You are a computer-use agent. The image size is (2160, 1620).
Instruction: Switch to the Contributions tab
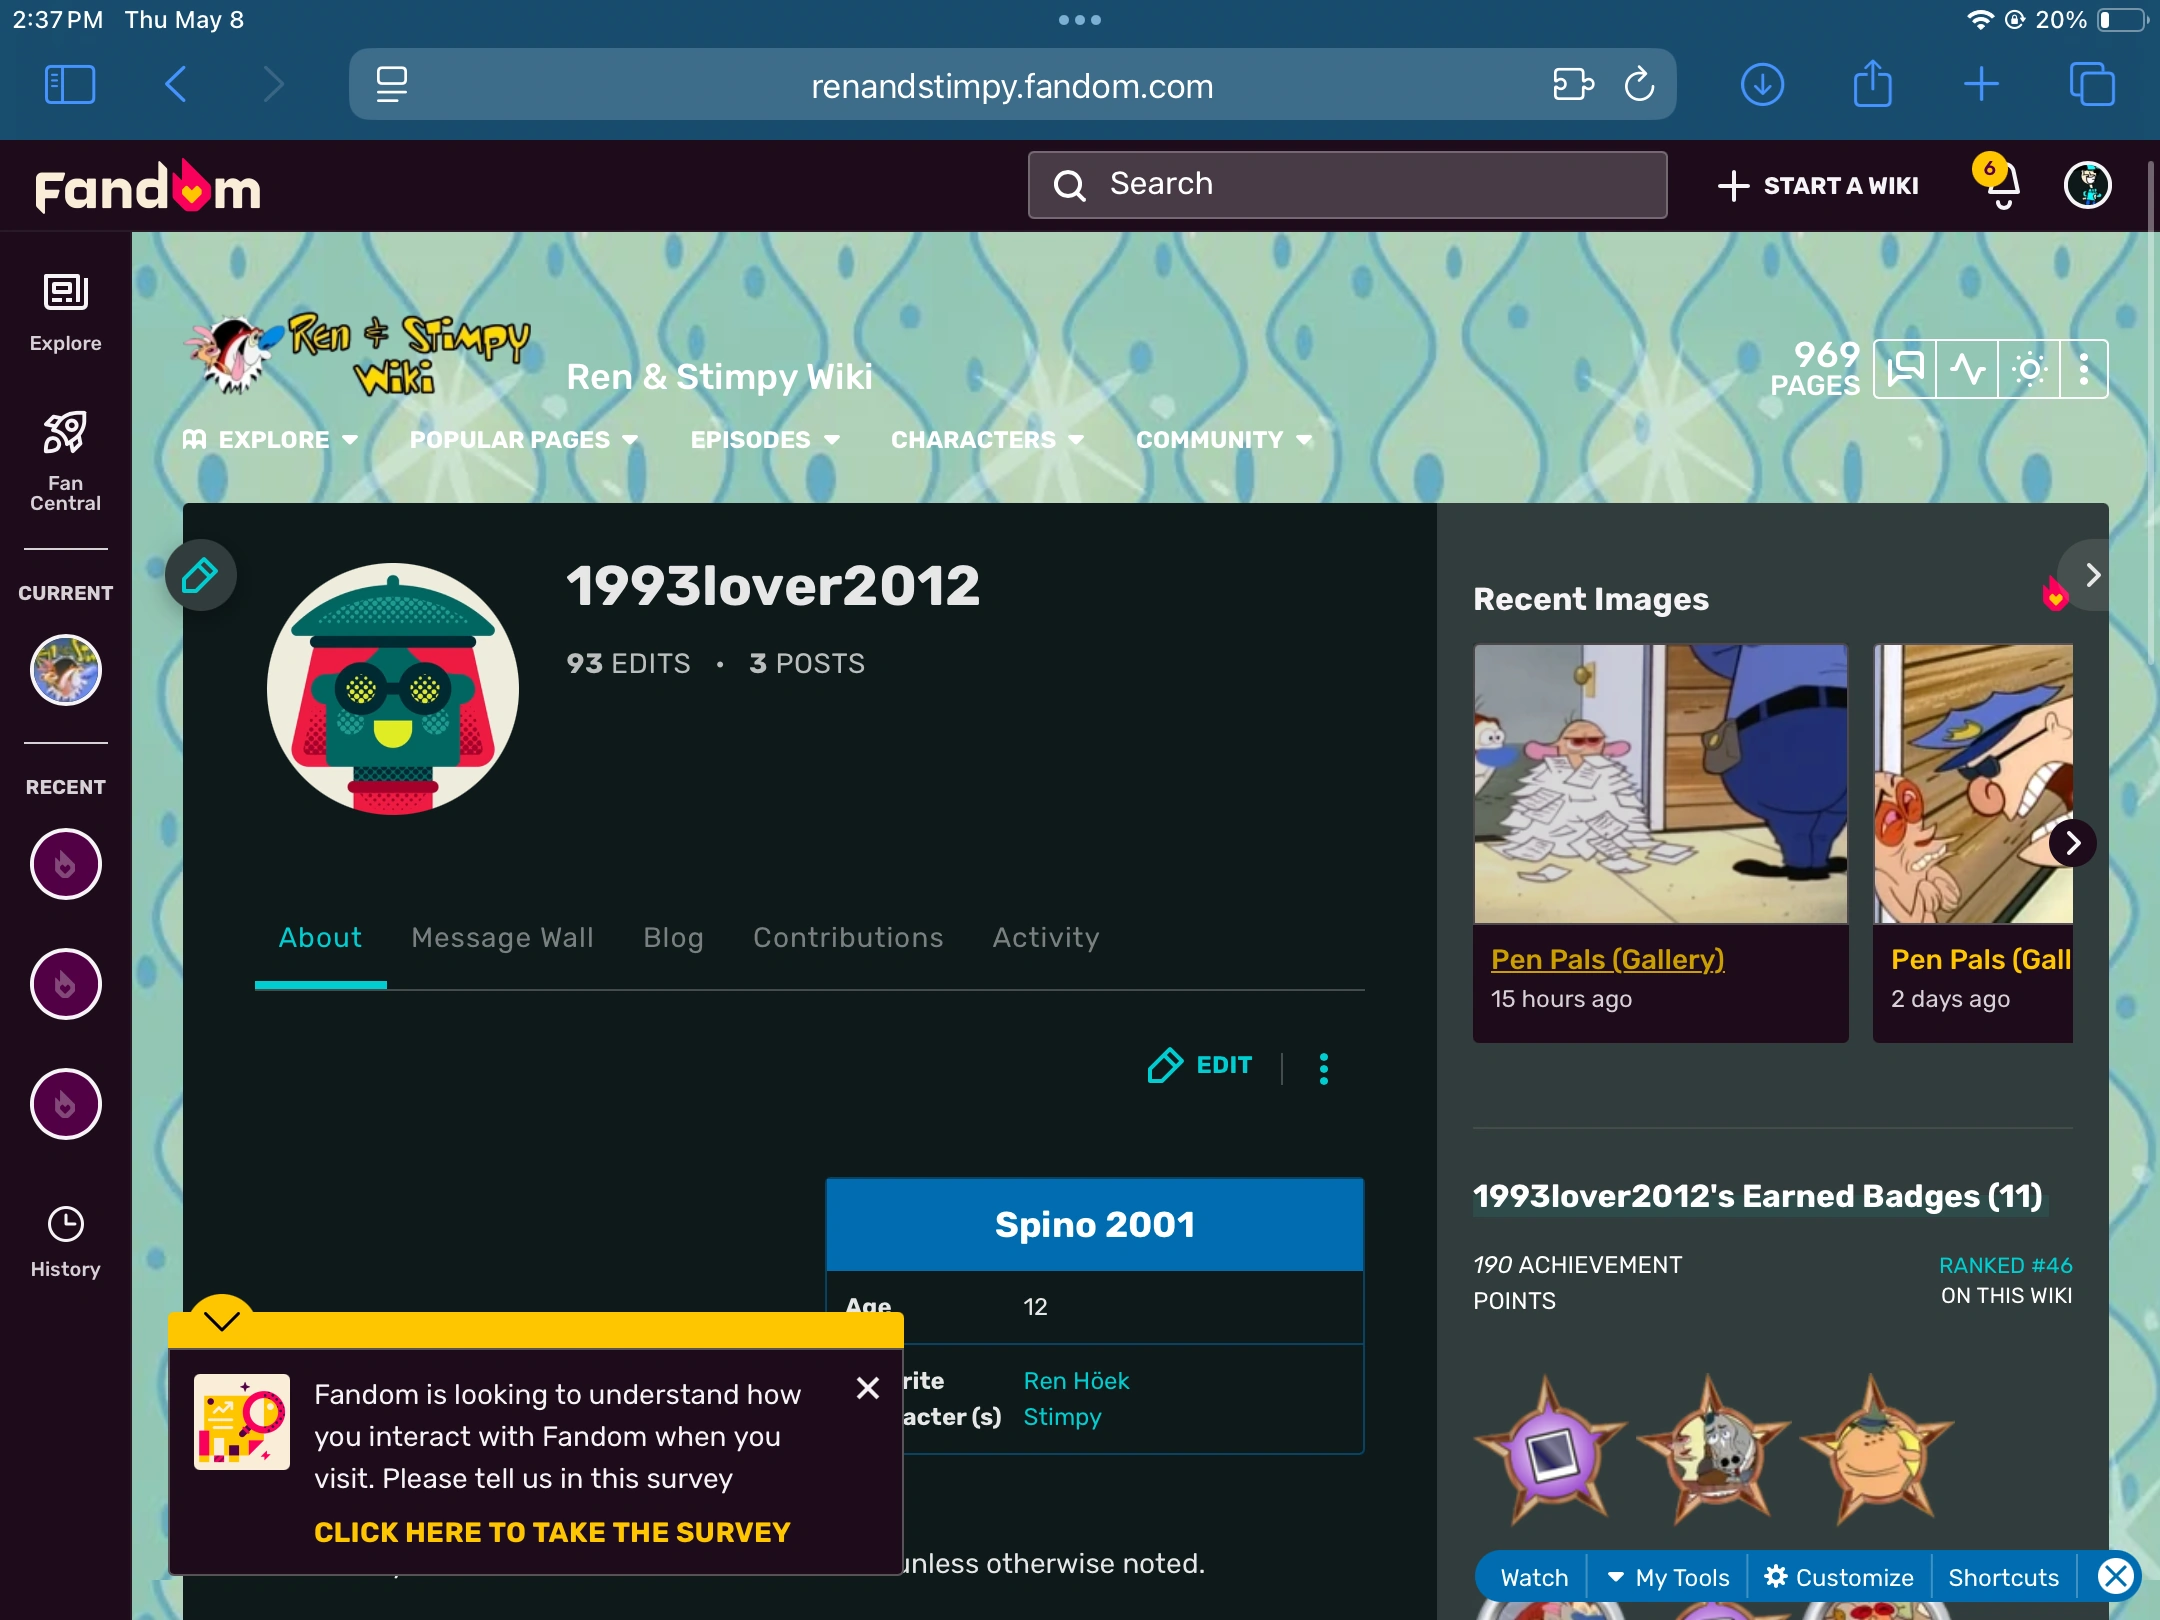[848, 937]
